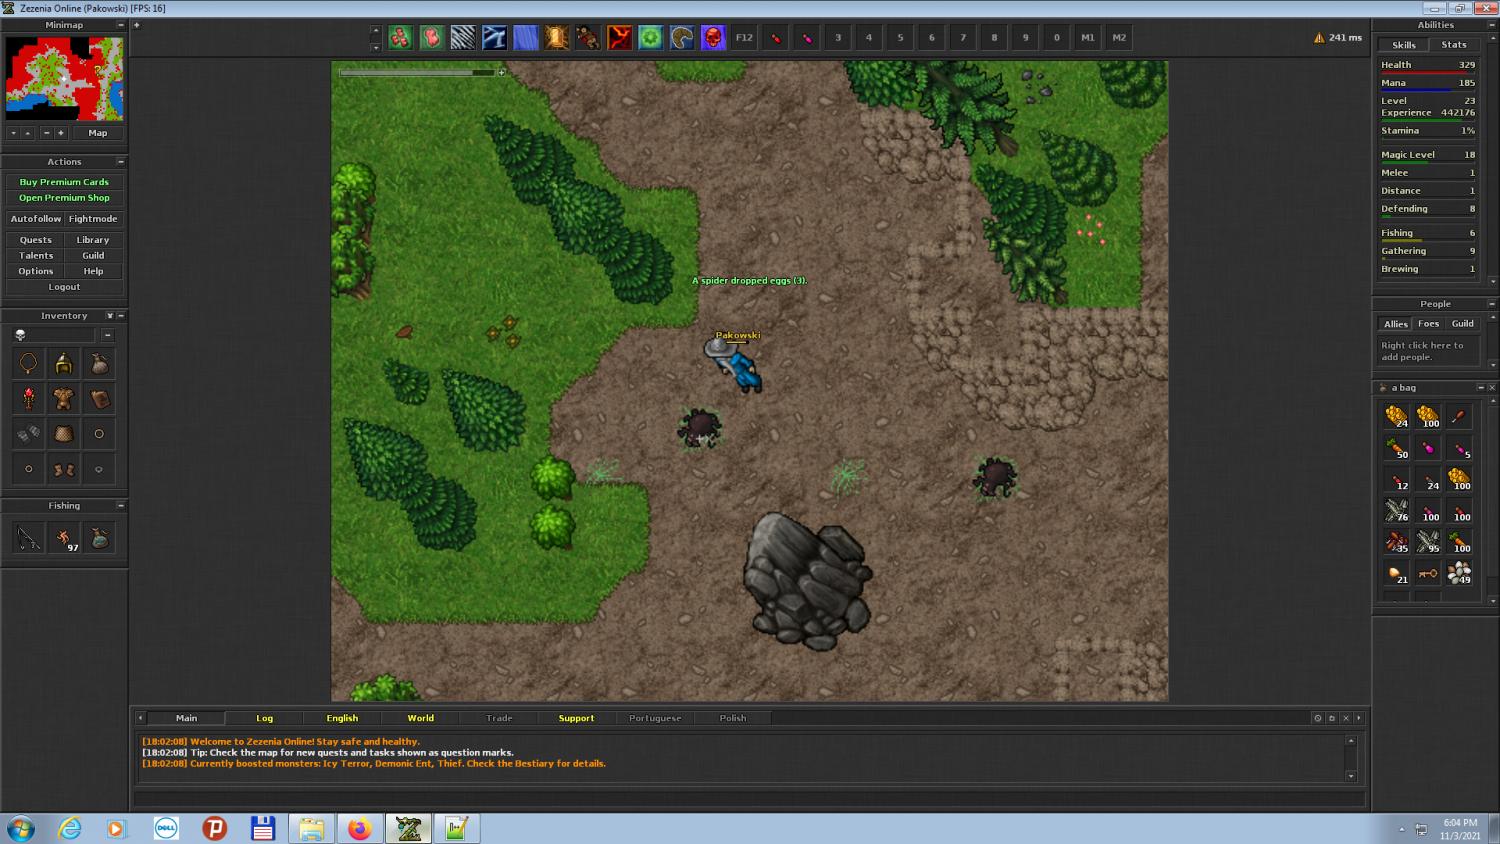Switch to the World chat tab
1500x844 pixels.
(x=420, y=718)
